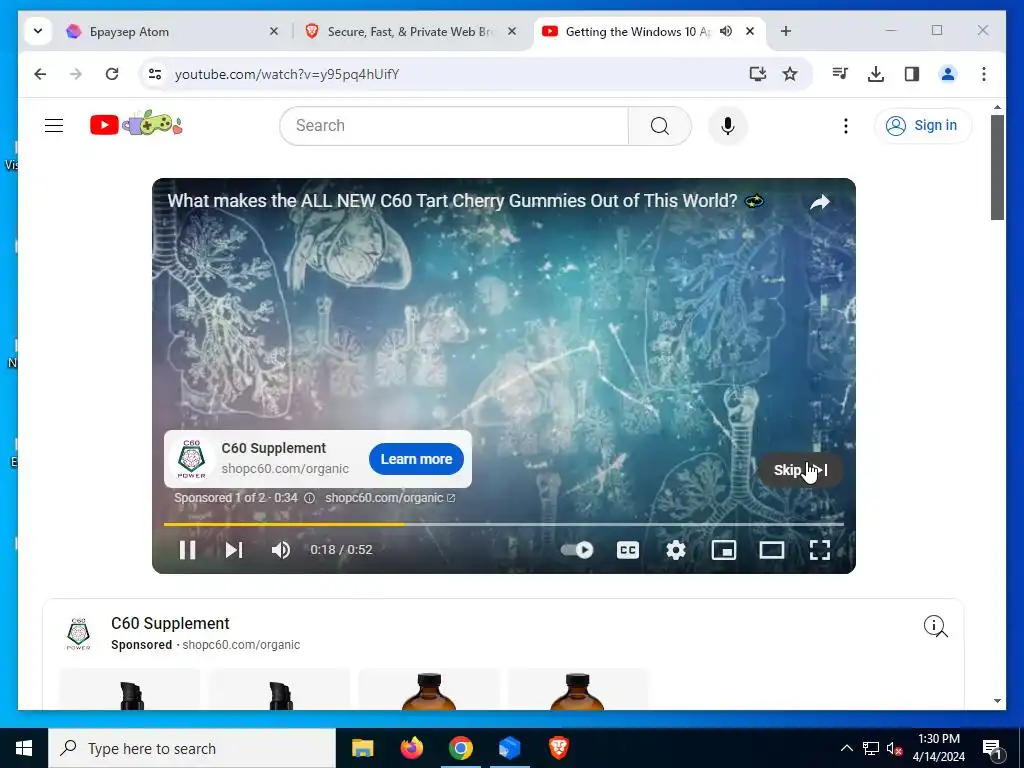Seek in the video progress bar
1024x768 pixels.
pos(504,524)
